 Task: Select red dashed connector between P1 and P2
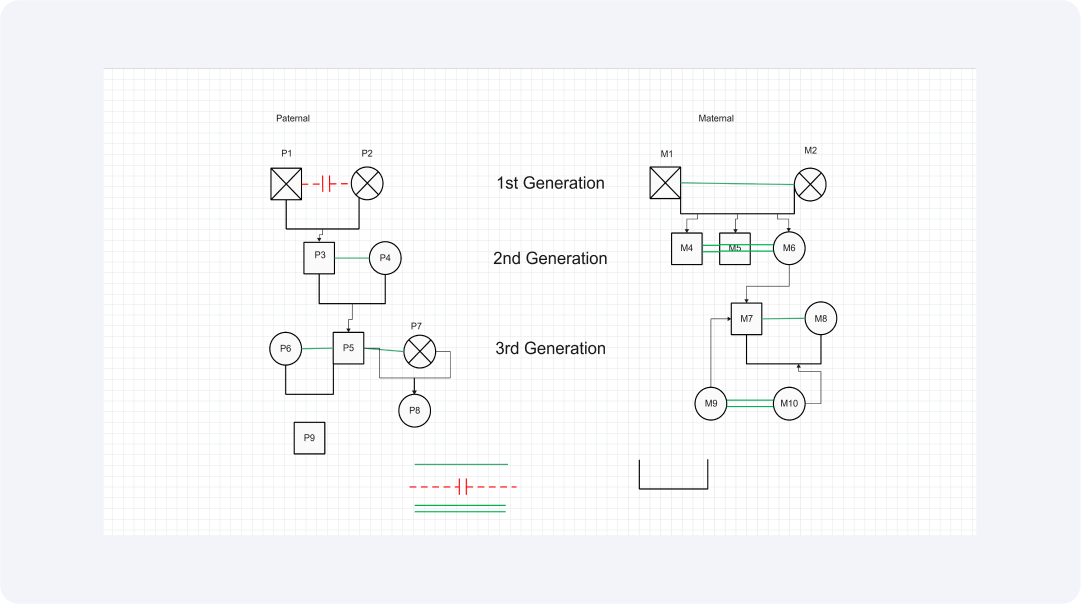pos(326,184)
